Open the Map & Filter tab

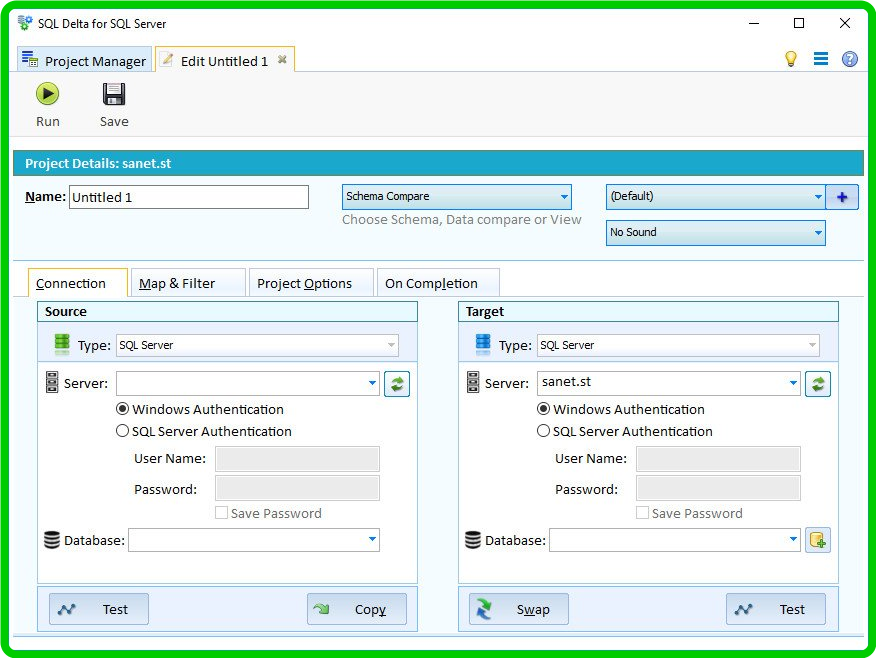(188, 283)
